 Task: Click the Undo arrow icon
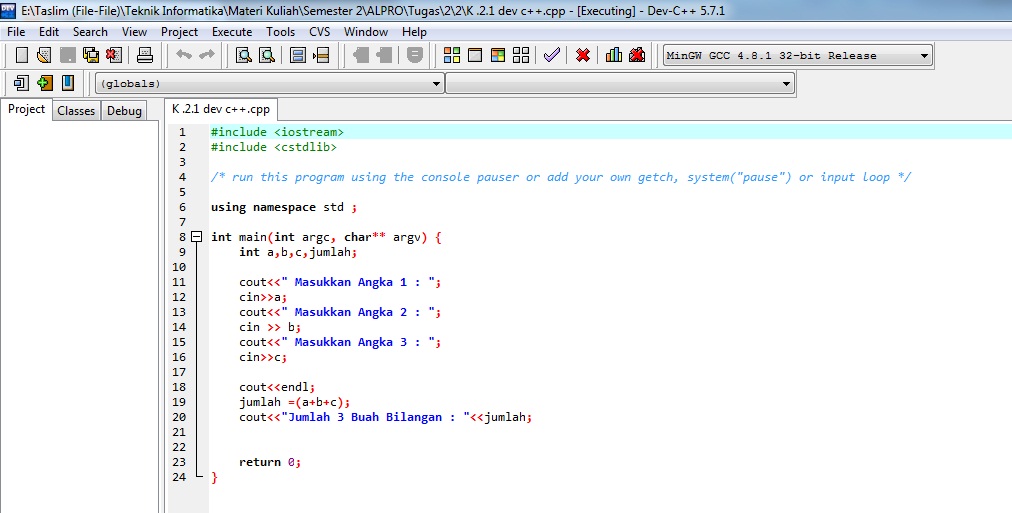(x=184, y=55)
